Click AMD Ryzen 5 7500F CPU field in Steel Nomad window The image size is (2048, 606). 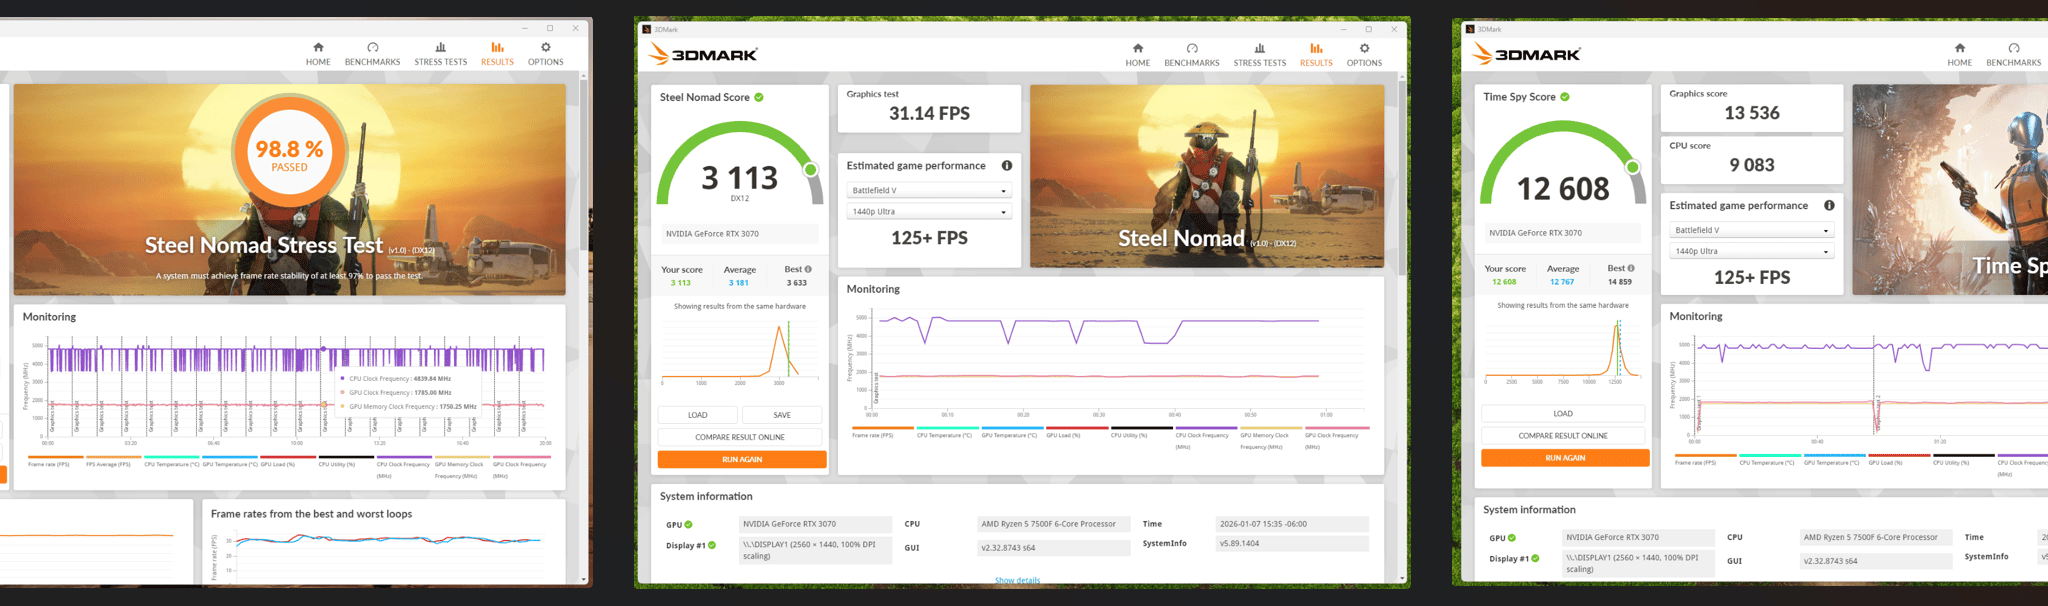pyautogui.click(x=1053, y=524)
